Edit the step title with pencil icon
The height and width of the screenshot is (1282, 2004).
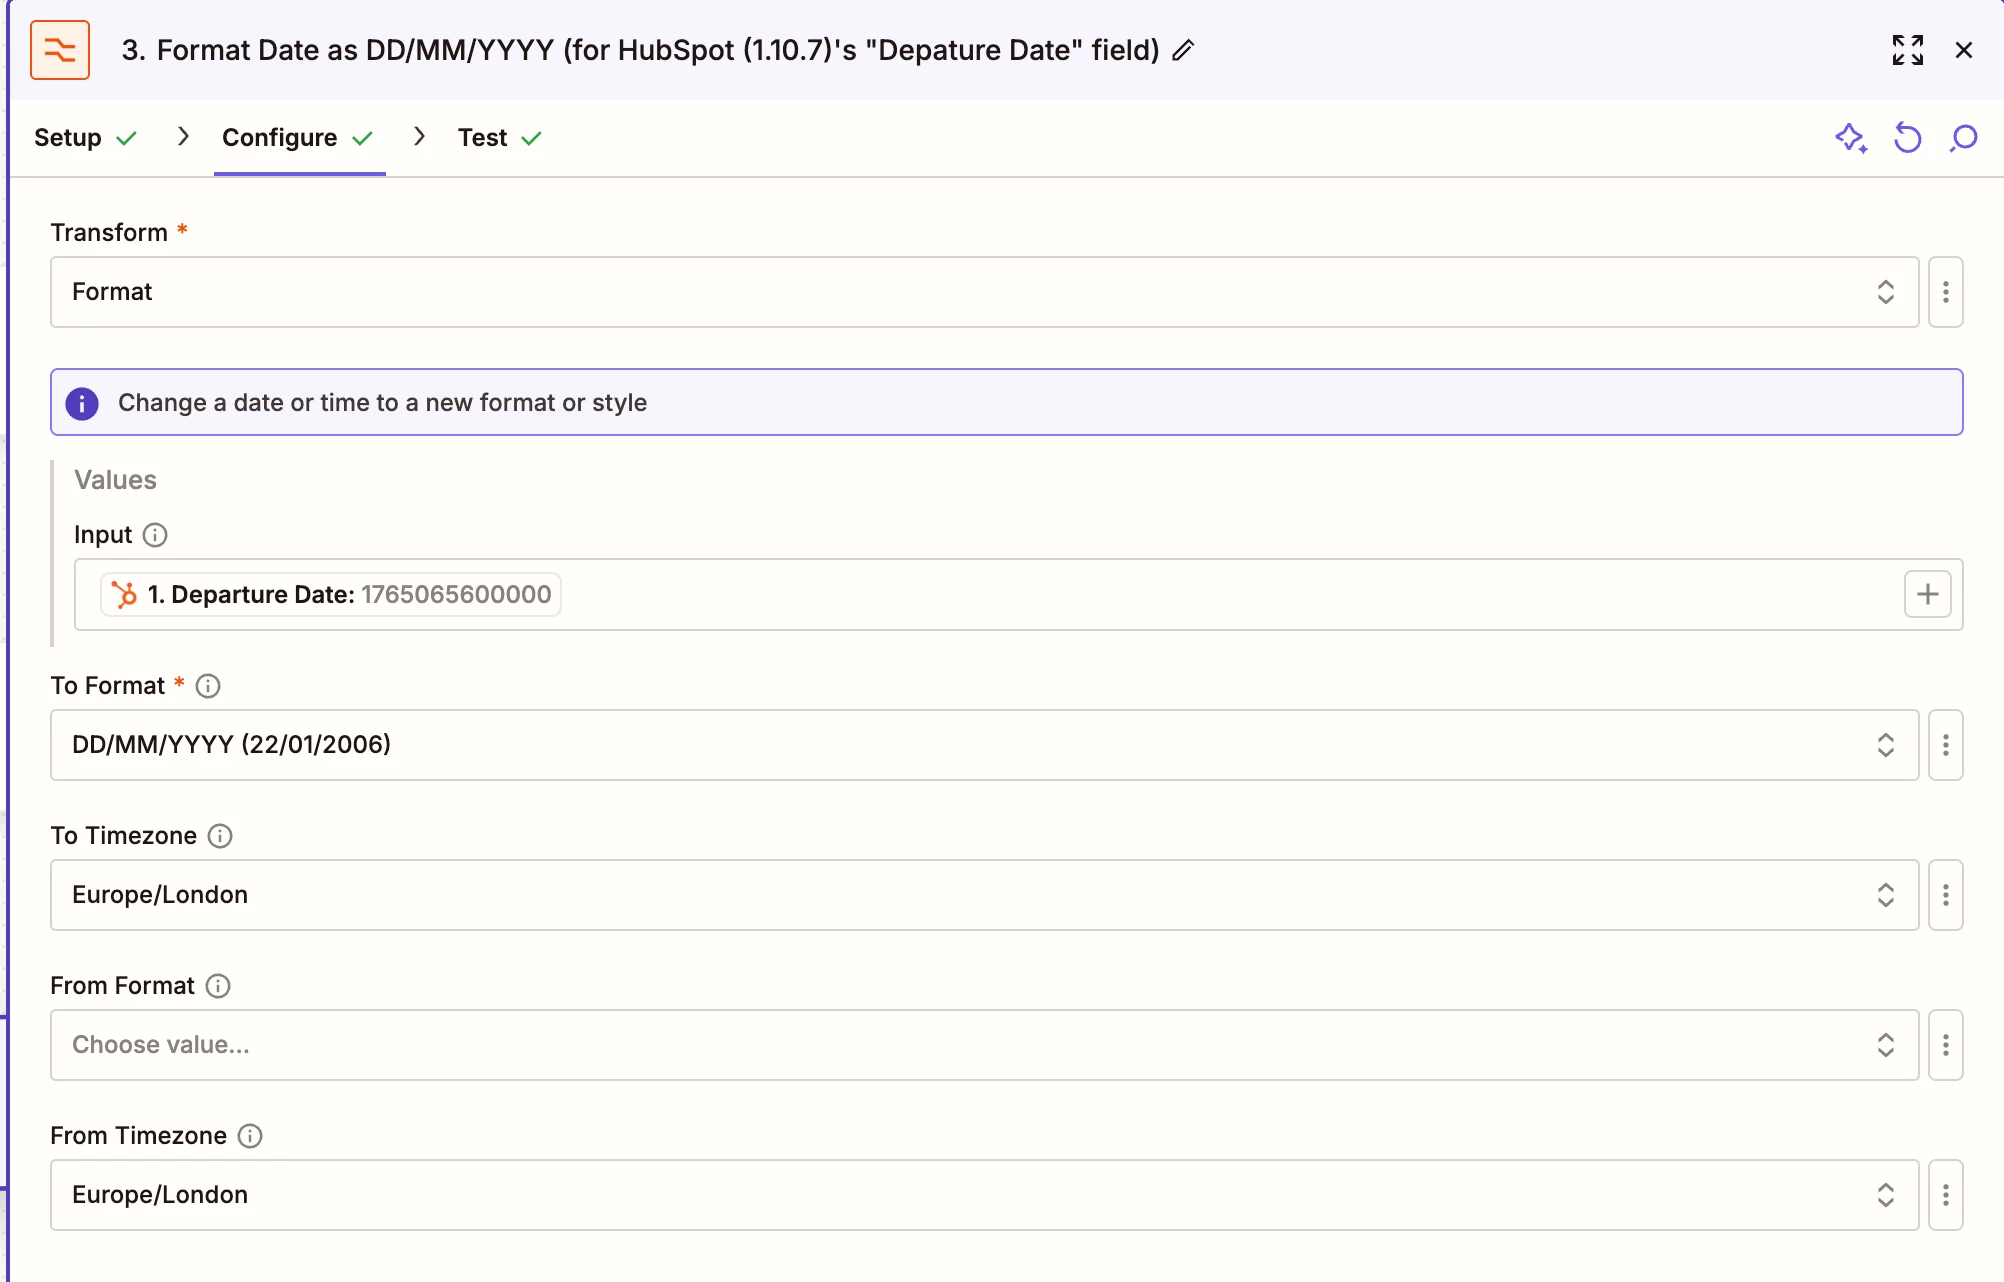coord(1183,50)
